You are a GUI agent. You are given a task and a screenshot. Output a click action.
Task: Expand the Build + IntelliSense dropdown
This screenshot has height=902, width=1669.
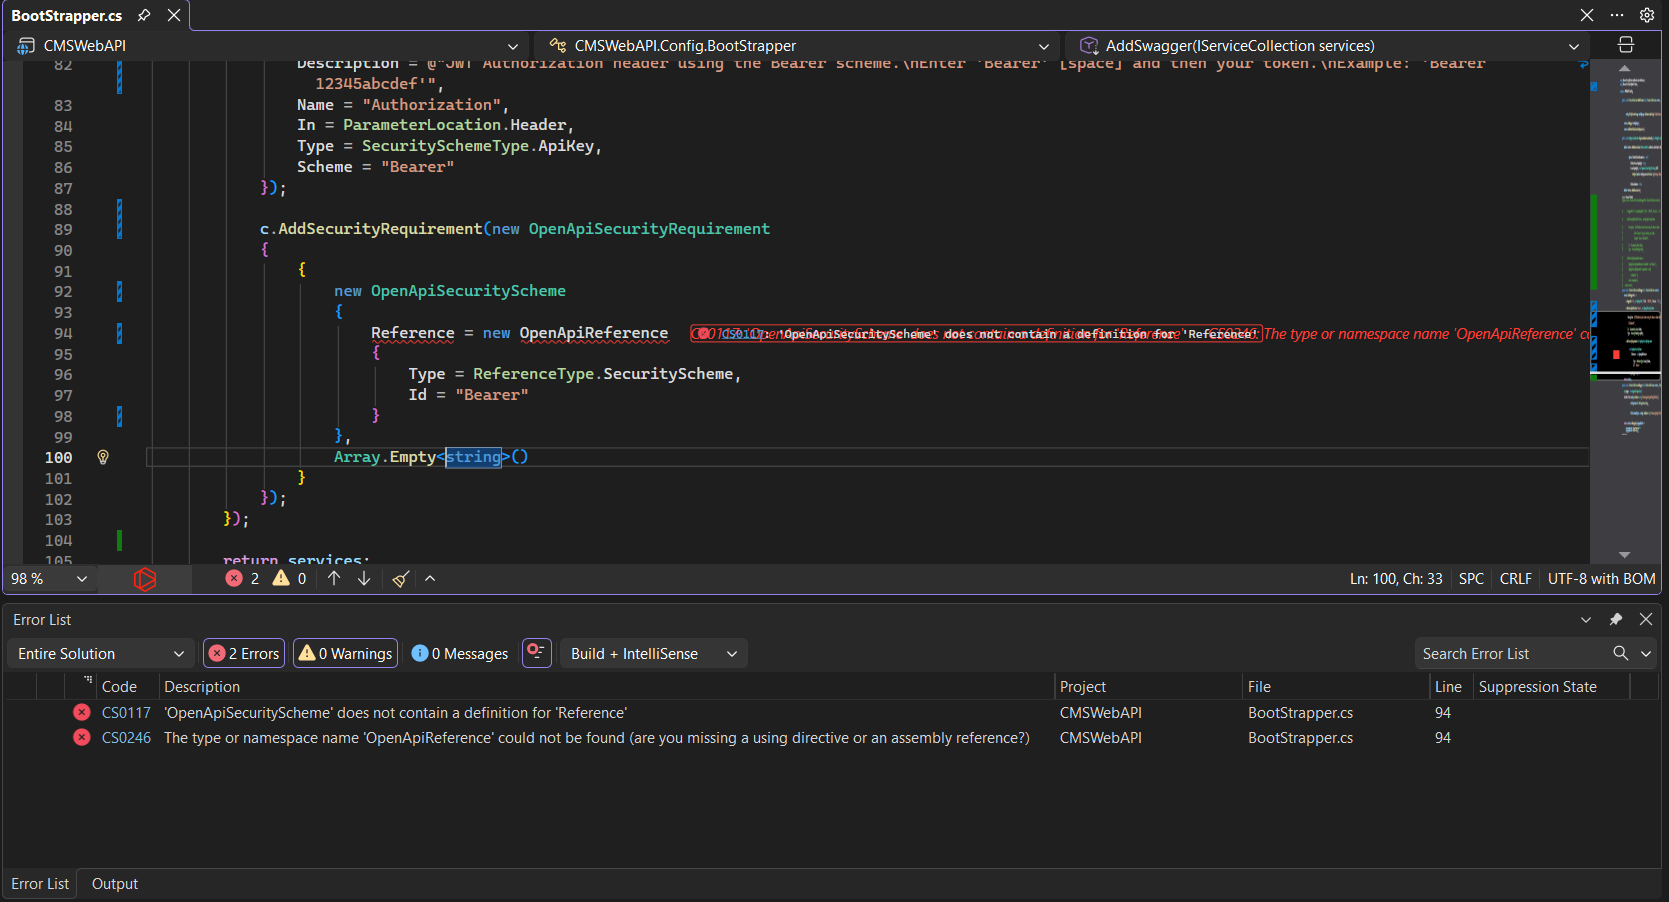(654, 654)
